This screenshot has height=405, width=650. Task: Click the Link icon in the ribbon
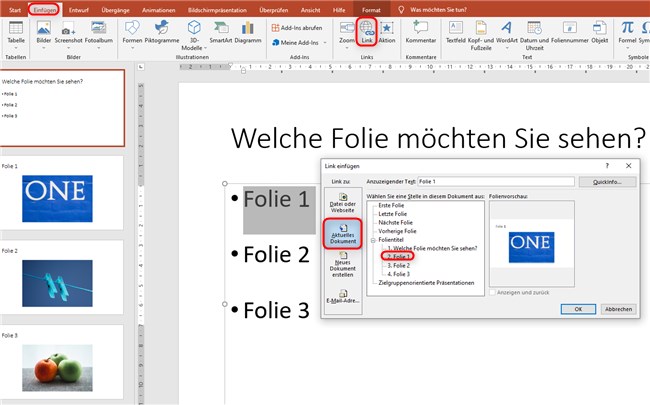[366, 32]
